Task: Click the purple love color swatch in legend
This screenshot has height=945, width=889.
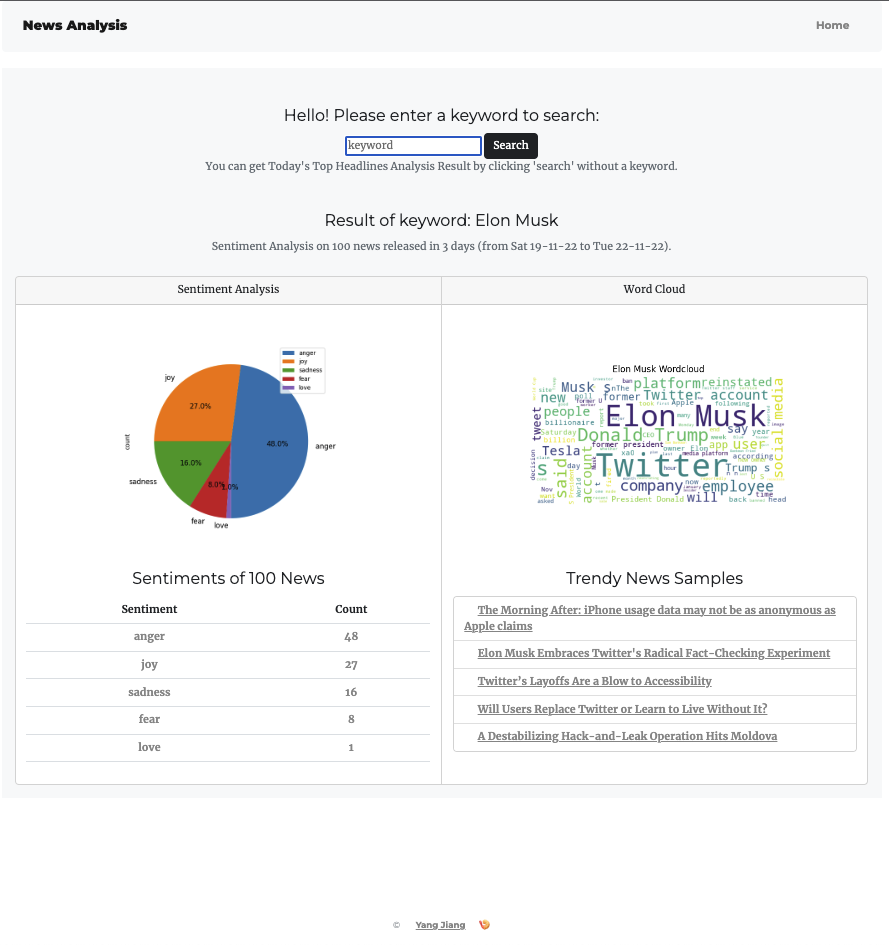Action: [288, 388]
